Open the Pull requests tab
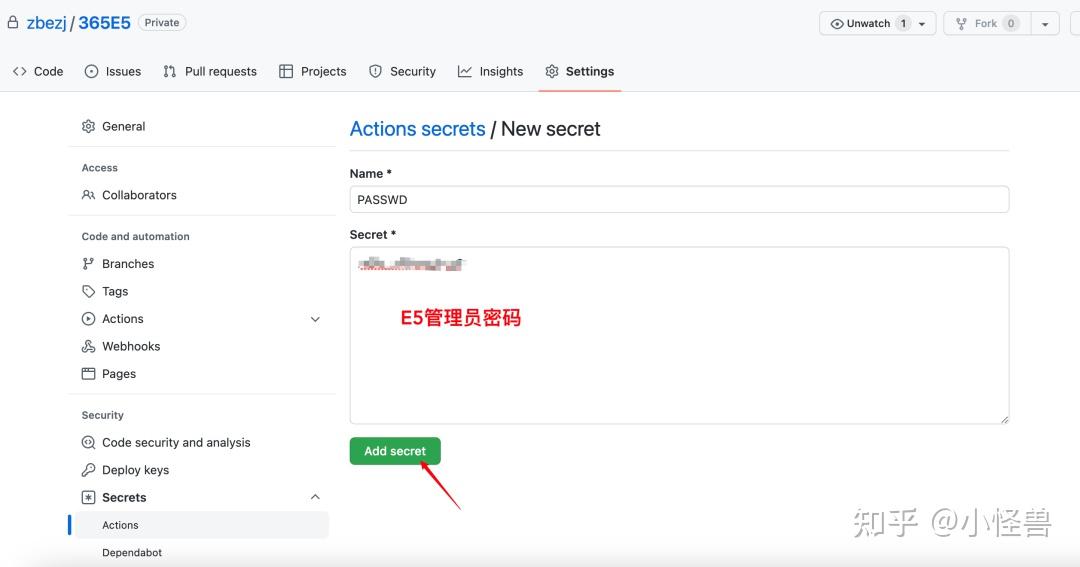Image resolution: width=1080 pixels, height=567 pixels. click(x=209, y=72)
